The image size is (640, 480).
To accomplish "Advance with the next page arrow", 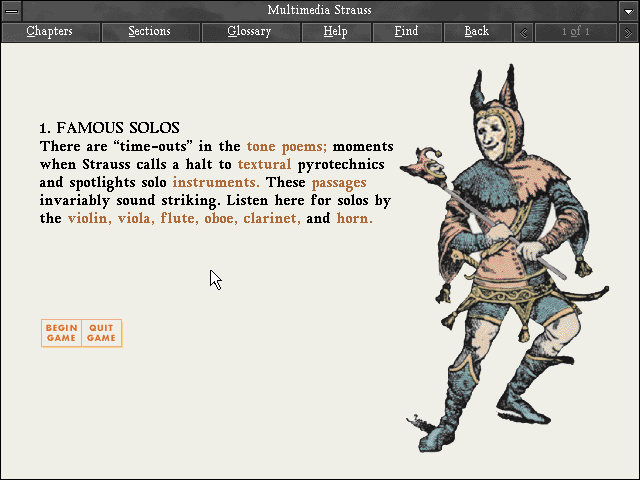I will coord(629,32).
